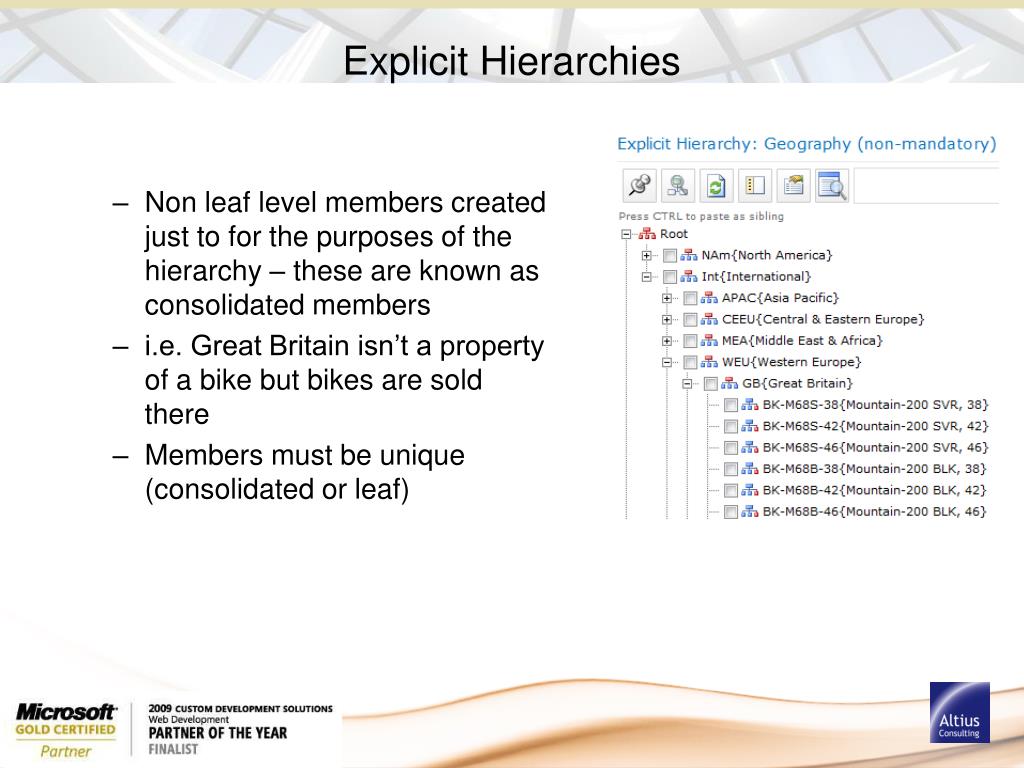Tick the BK-M68S-38 member checkbox
The width and height of the screenshot is (1024, 768).
731,406
